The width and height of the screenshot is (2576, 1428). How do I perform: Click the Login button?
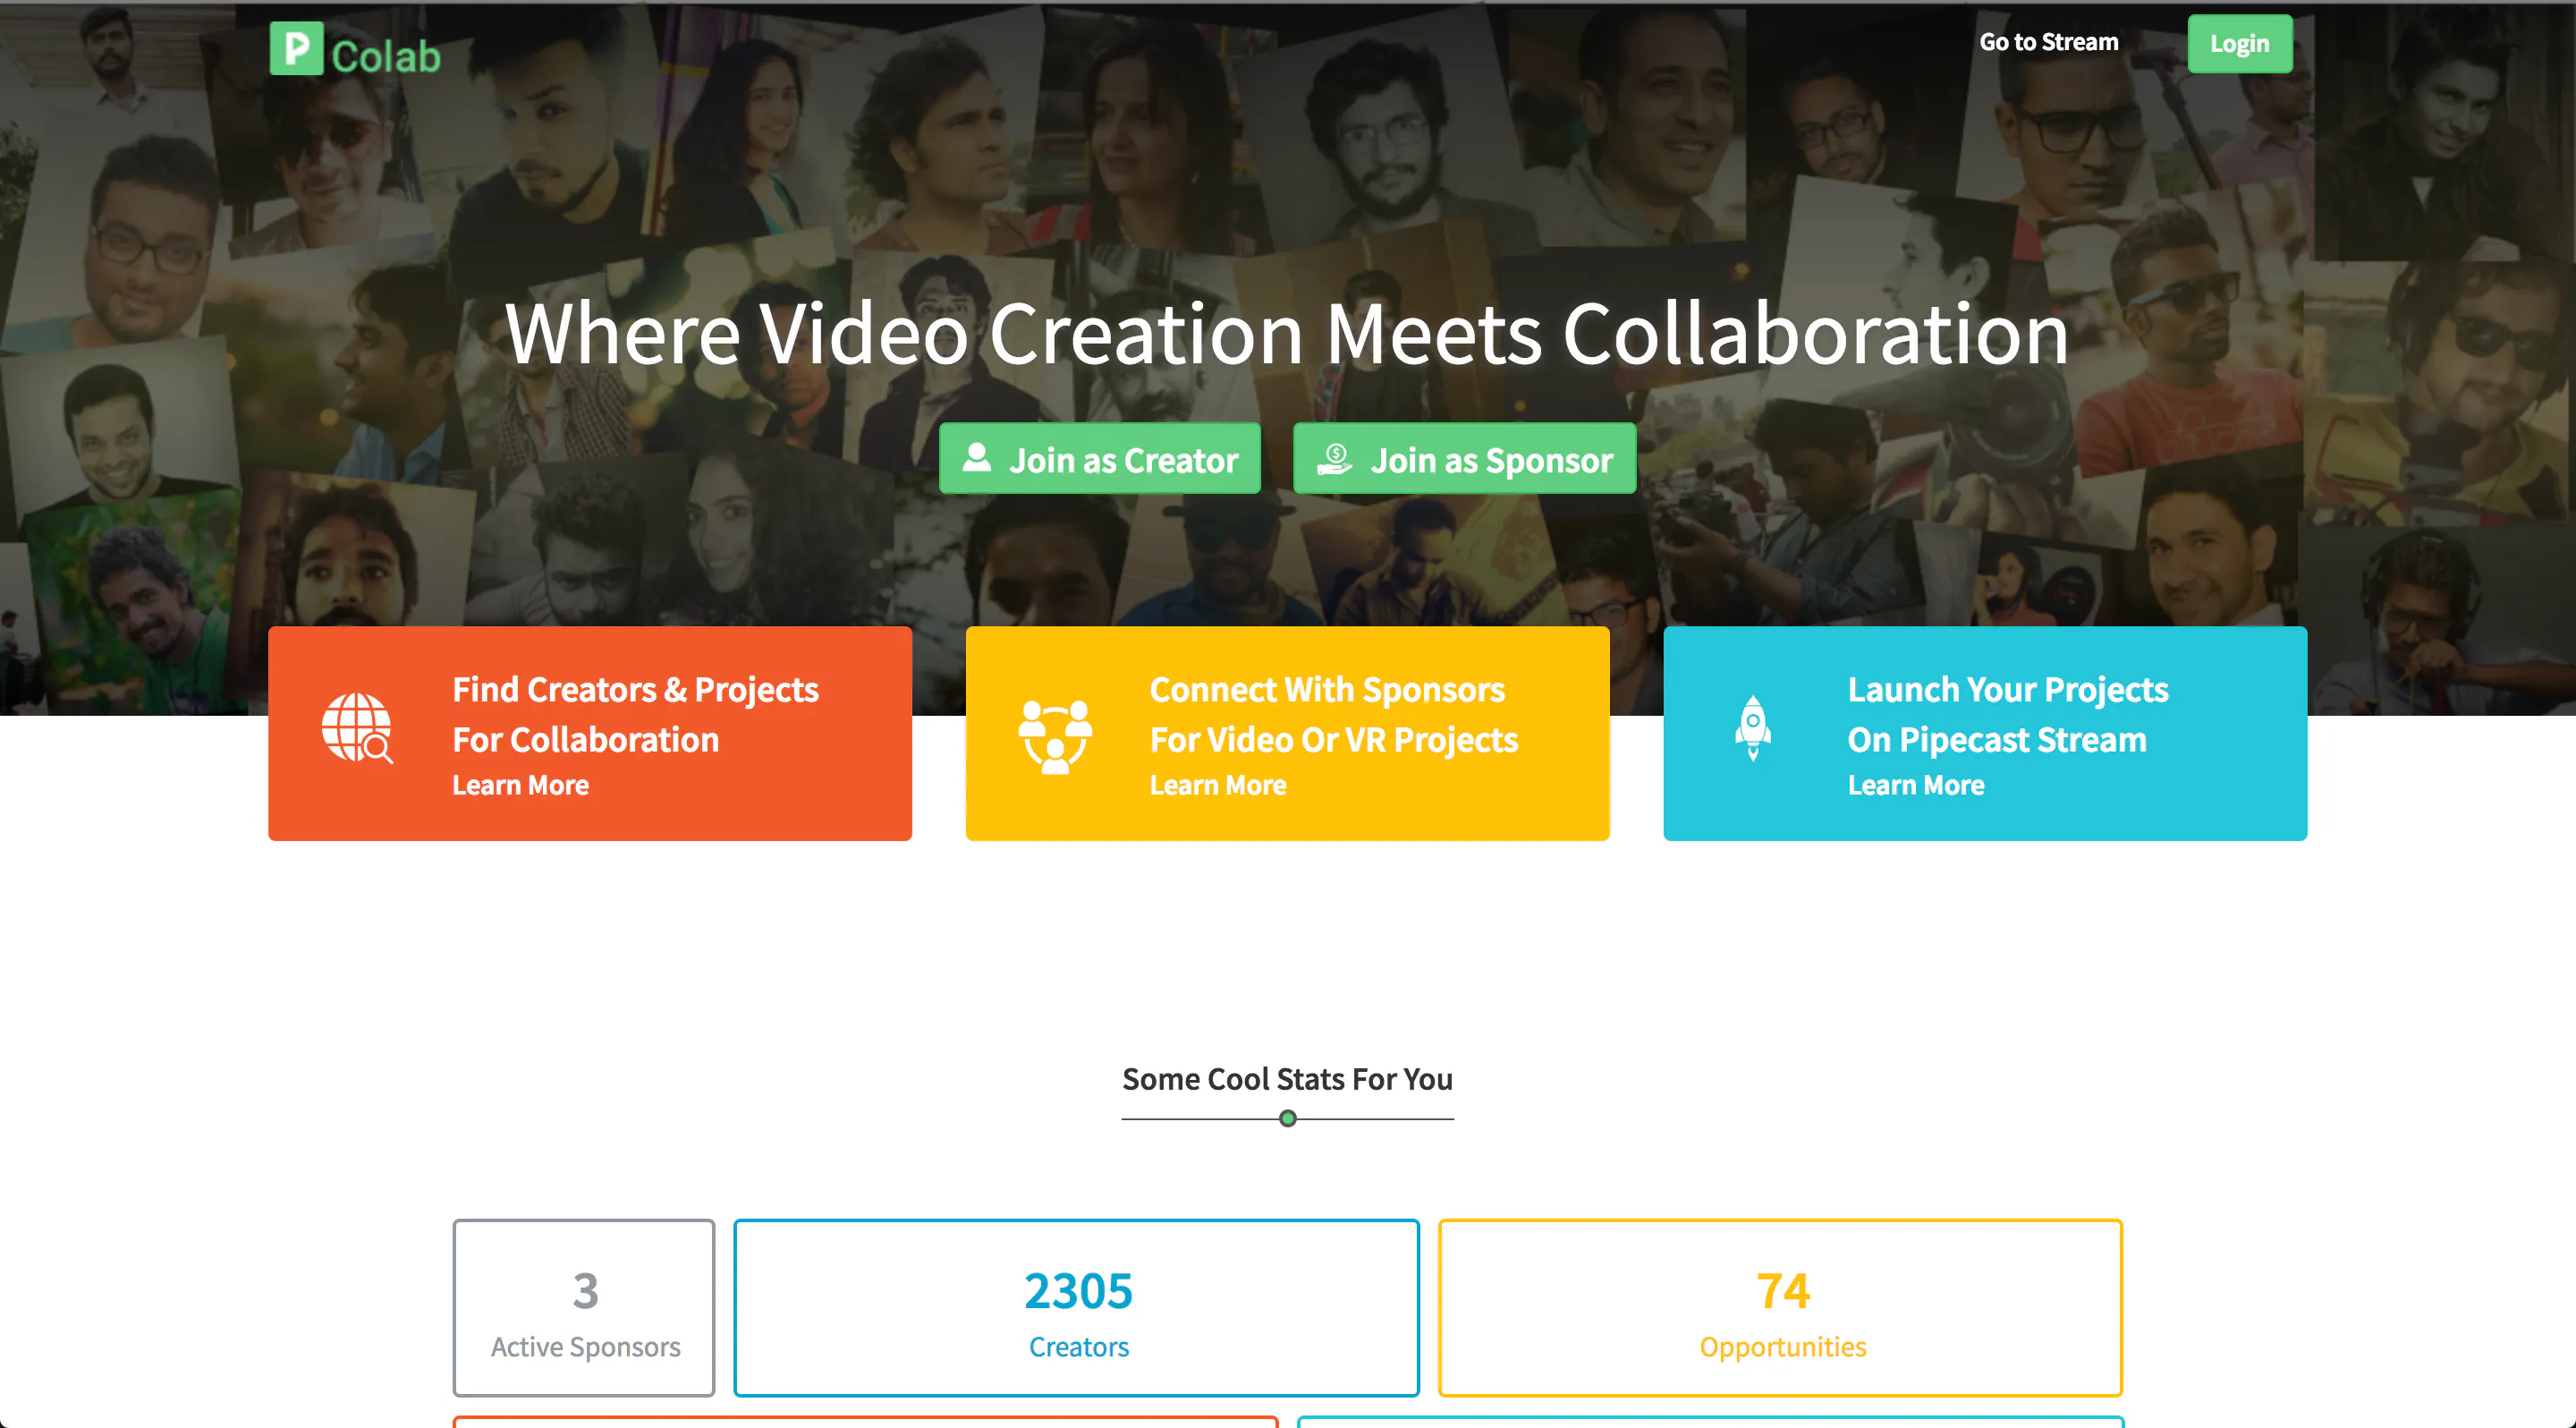(2239, 44)
